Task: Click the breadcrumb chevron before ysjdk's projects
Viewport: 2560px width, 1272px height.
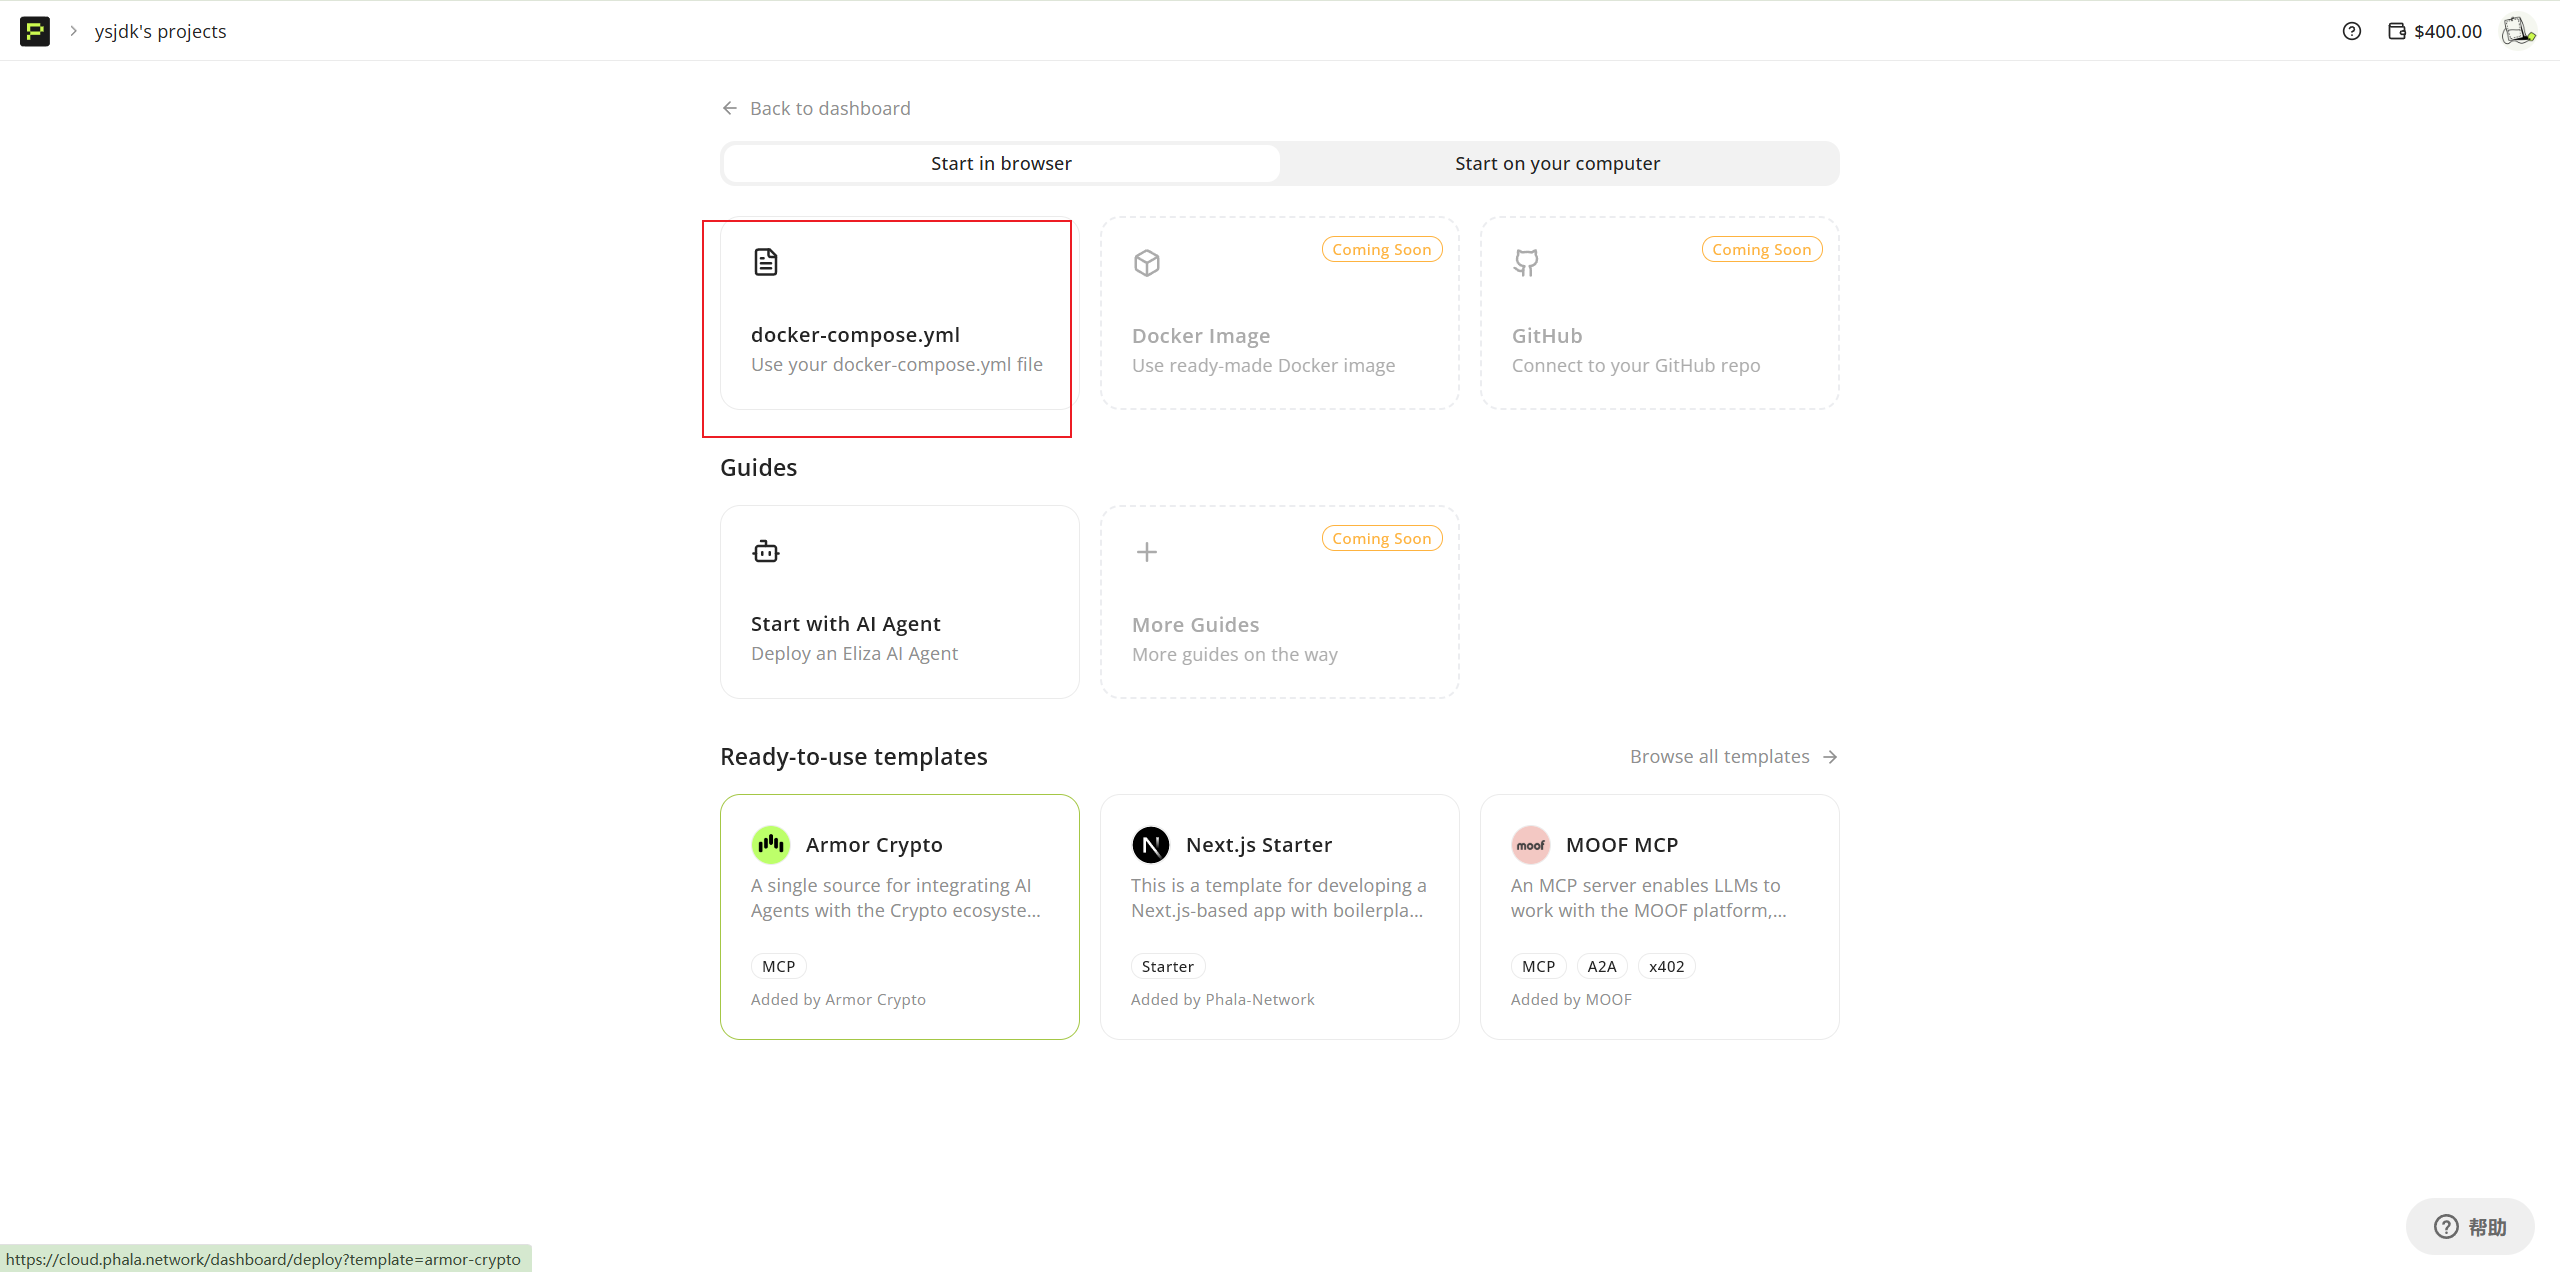Action: [73, 31]
